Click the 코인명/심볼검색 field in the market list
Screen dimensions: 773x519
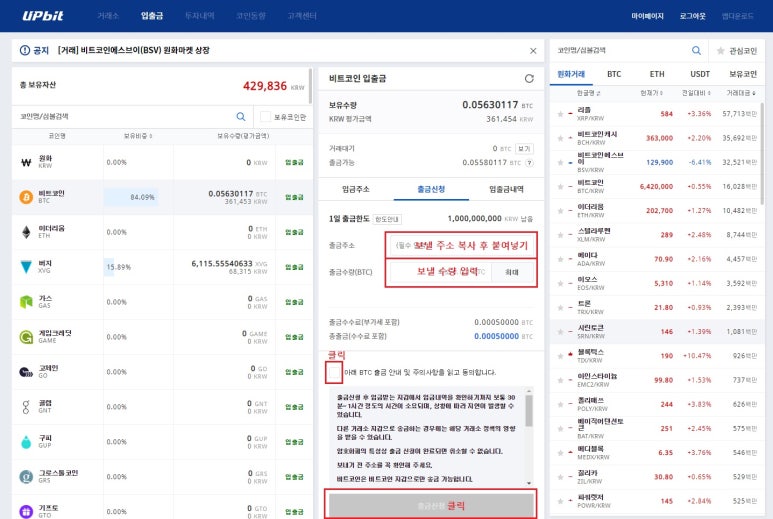pos(621,50)
